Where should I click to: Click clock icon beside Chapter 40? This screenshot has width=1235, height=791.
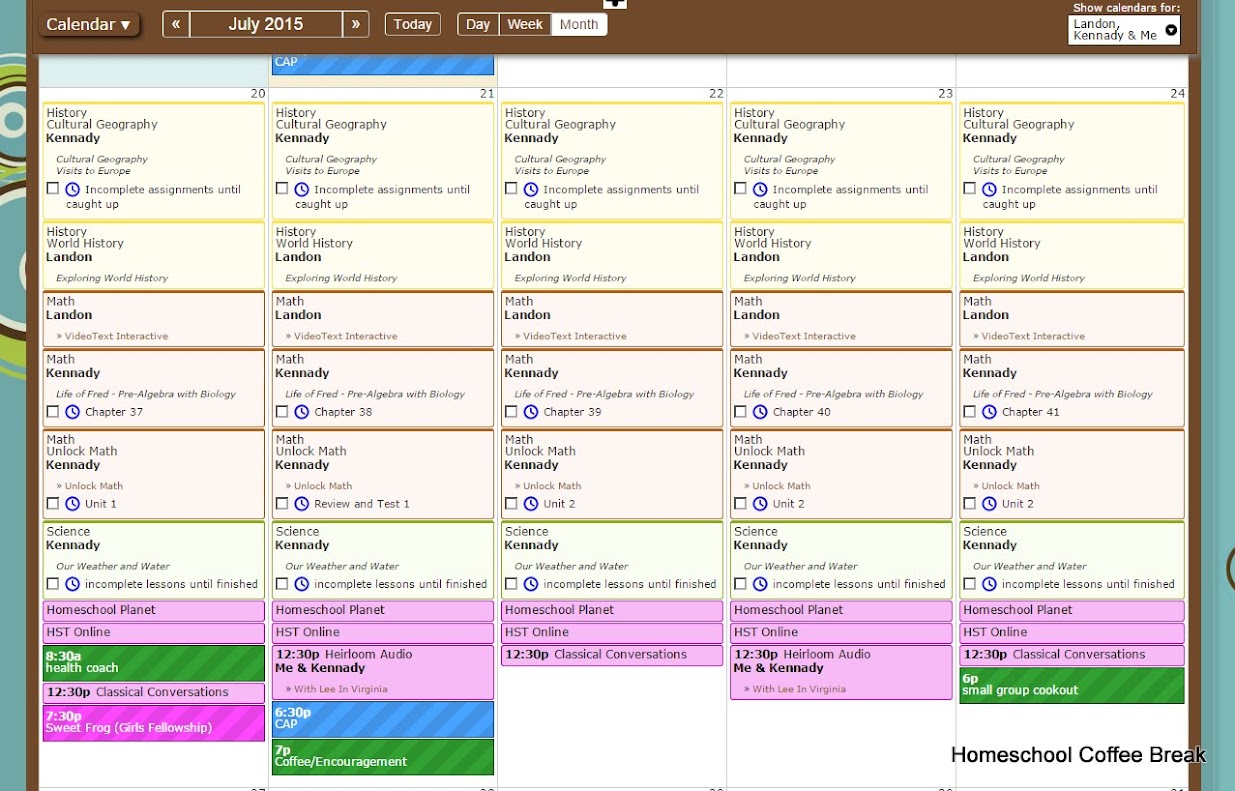(760, 412)
